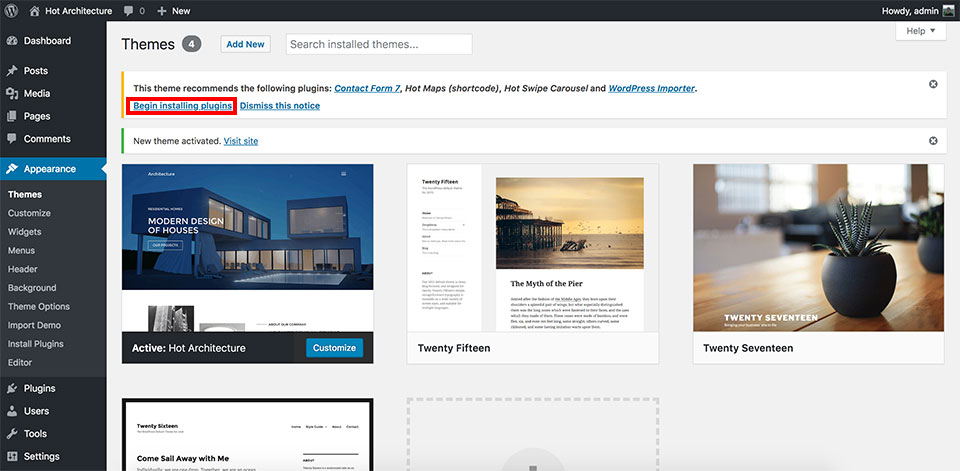Screen dimensions: 960x471
Task: Click the Settings sliders icon
Action: pyautogui.click(x=12, y=456)
